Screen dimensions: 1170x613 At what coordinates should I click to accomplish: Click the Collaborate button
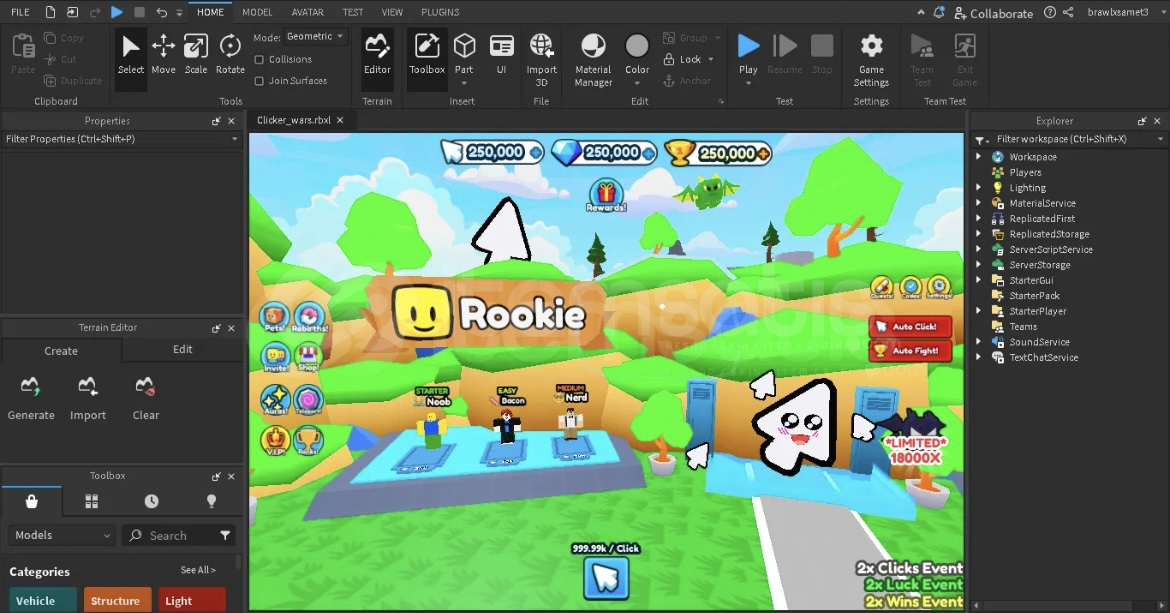coord(994,13)
